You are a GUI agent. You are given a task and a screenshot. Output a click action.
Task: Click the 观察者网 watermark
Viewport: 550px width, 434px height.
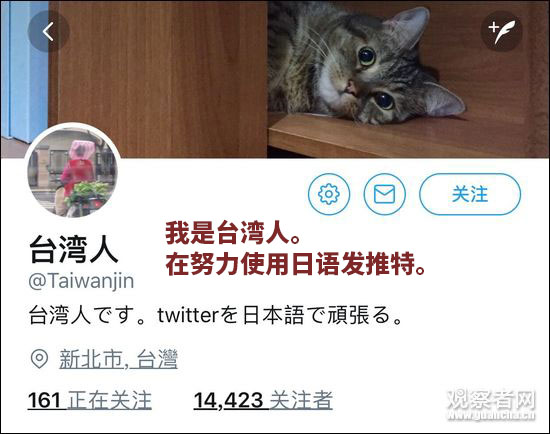click(x=491, y=405)
